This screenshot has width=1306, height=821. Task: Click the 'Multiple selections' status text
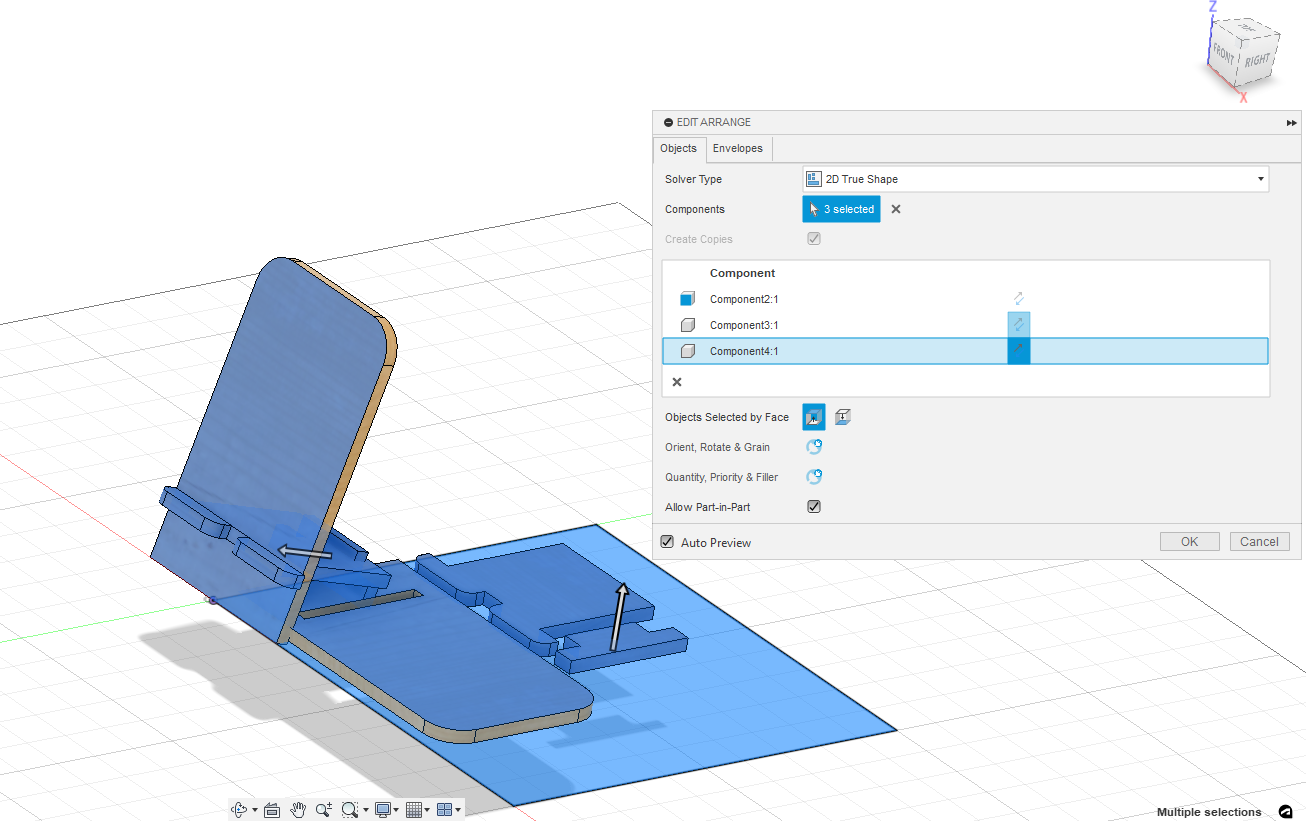[x=1209, y=812]
